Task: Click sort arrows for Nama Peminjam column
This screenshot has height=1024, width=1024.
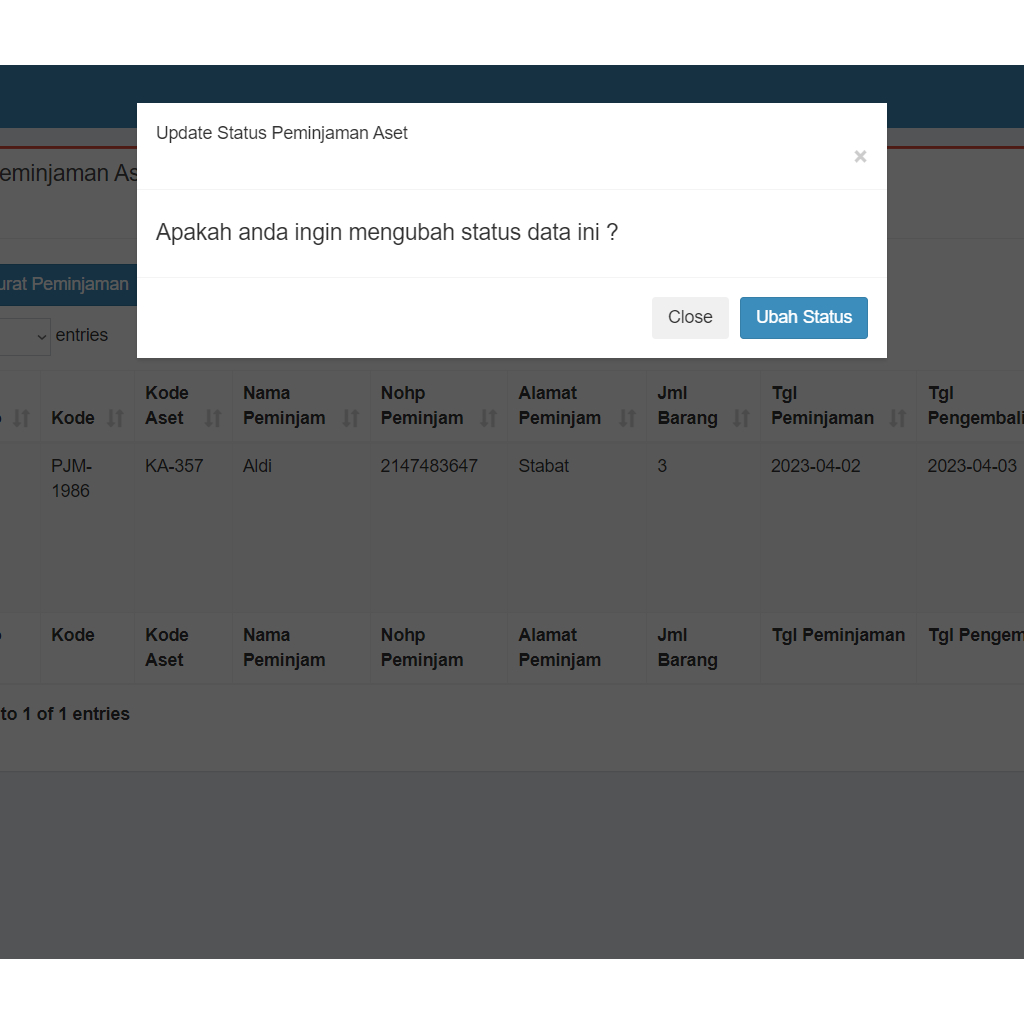Action: (350, 418)
